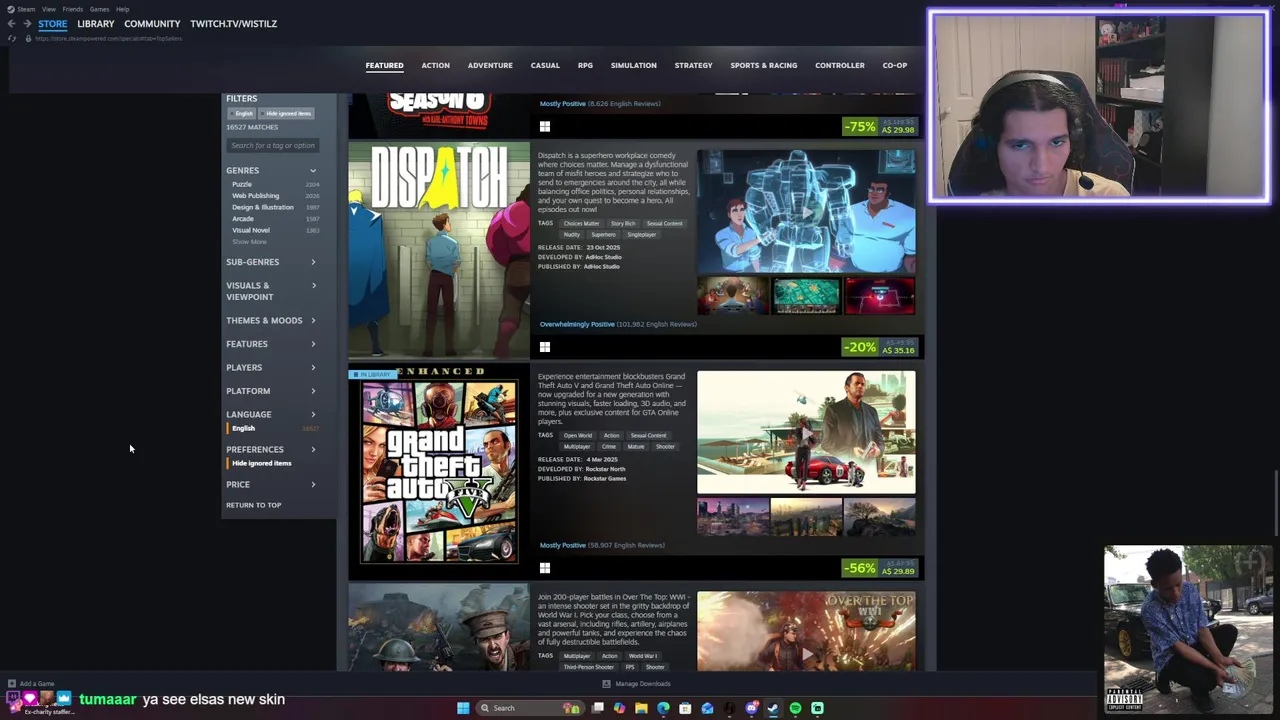Select the CONTROLLER category tab
The height and width of the screenshot is (720, 1280).
pyautogui.click(x=840, y=66)
